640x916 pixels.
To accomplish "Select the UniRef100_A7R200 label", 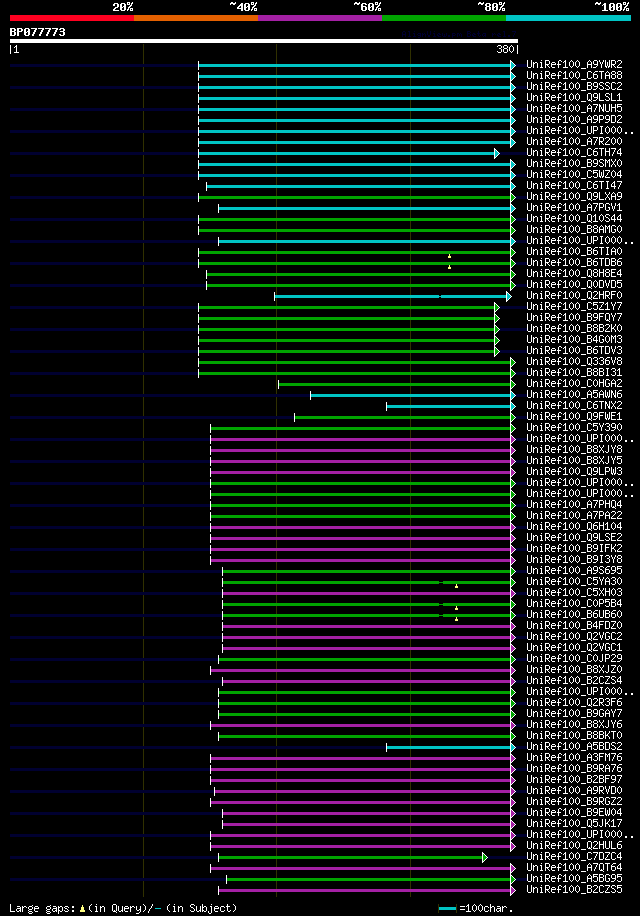I will pyautogui.click(x=574, y=141).
